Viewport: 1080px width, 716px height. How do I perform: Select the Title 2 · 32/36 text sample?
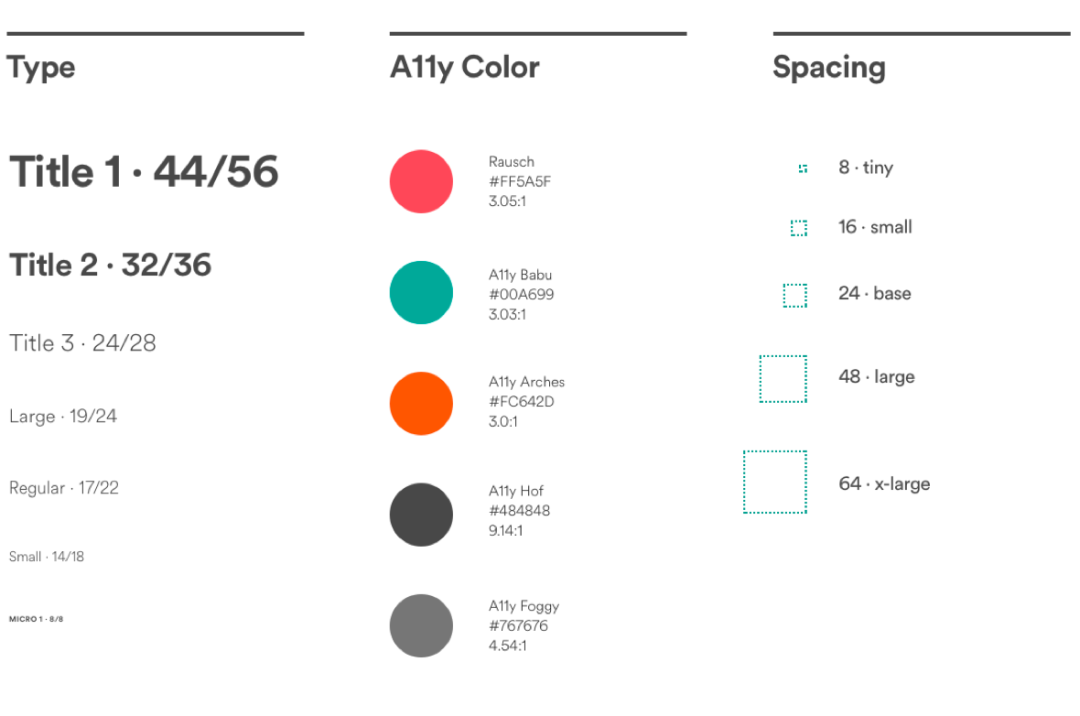(x=110, y=265)
